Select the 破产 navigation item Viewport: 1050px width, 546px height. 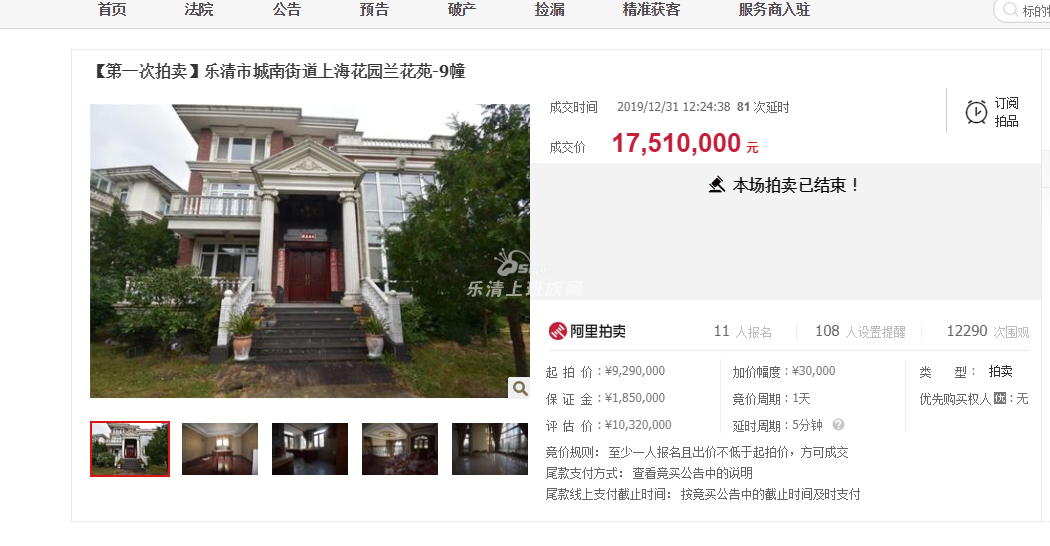[x=461, y=10]
